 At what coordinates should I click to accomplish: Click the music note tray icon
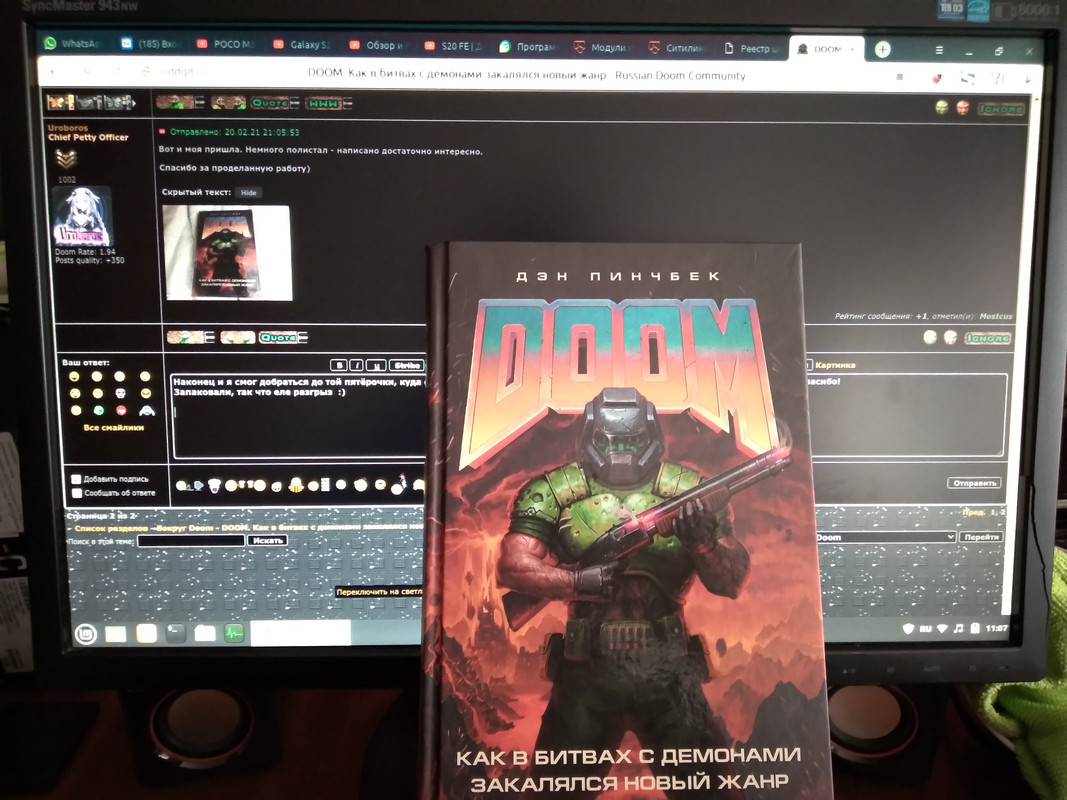pyautogui.click(x=958, y=629)
